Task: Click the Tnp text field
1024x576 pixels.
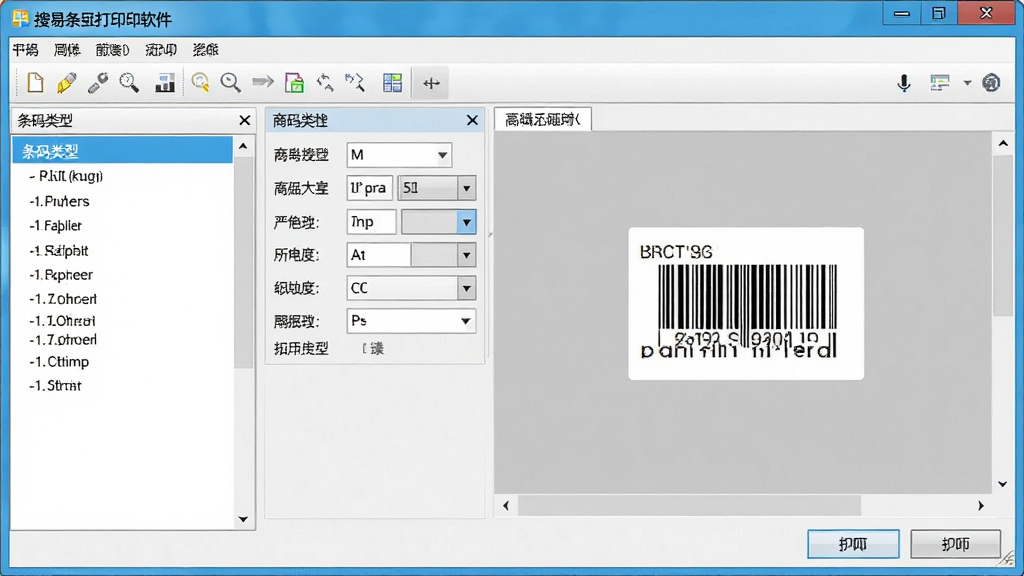Action: 371,222
